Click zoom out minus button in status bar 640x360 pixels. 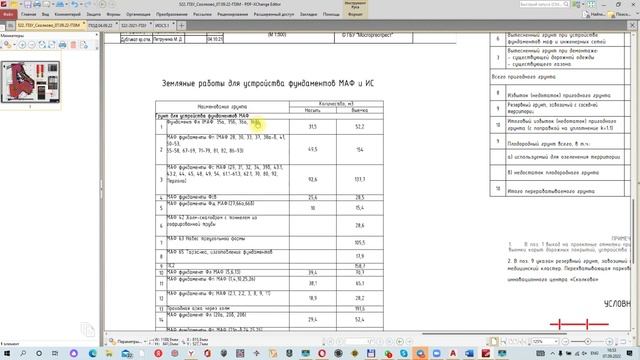coord(565,341)
